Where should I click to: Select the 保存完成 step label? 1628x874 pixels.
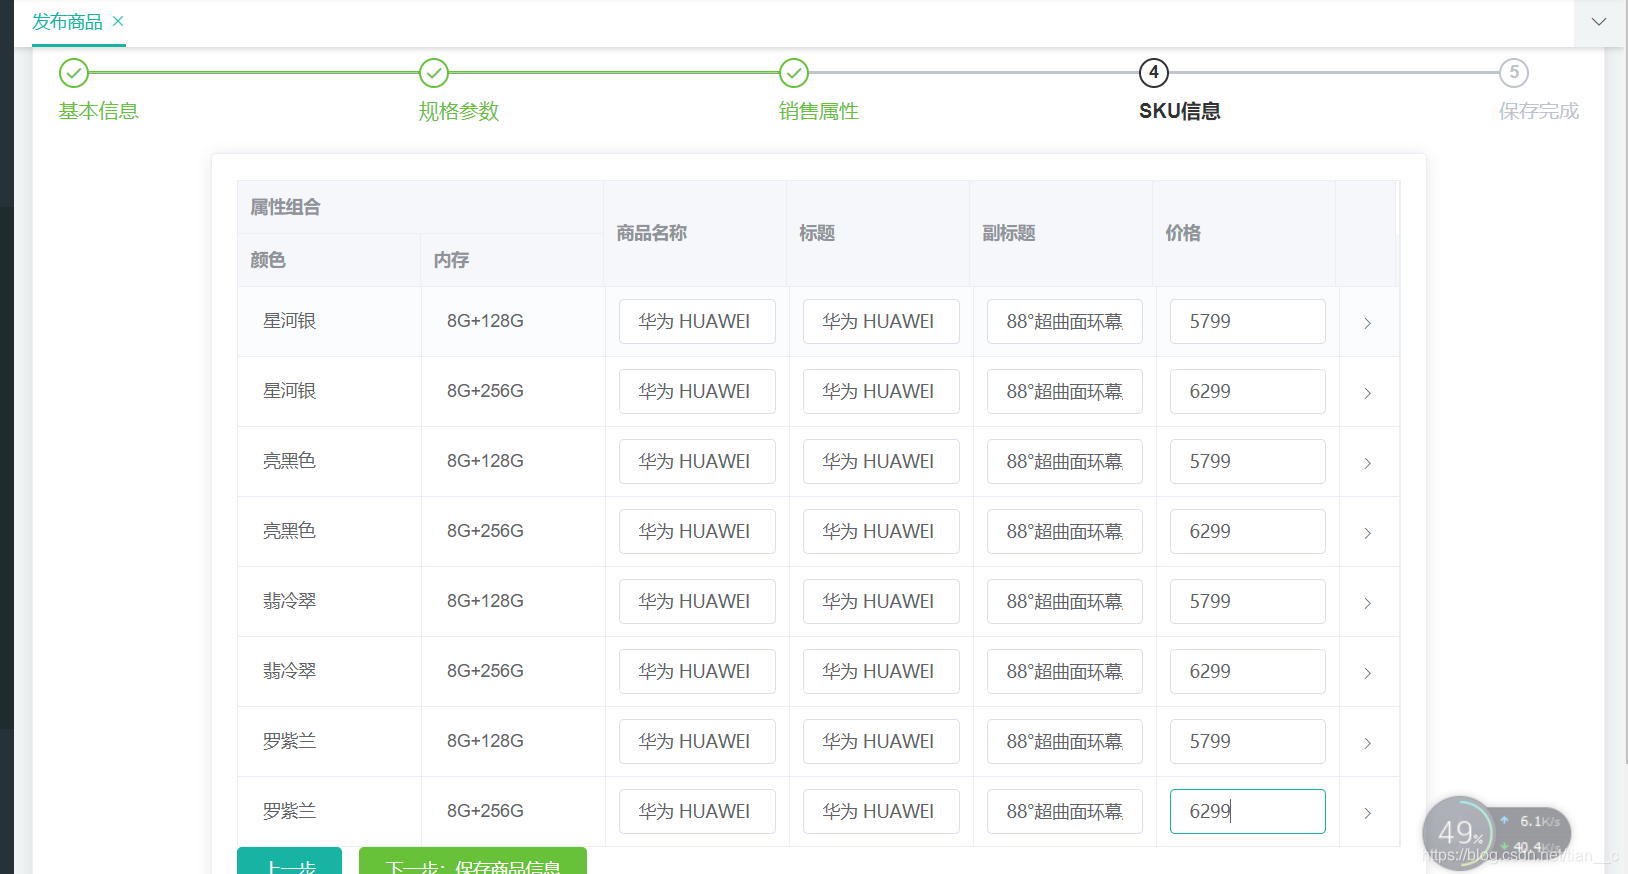(1539, 111)
